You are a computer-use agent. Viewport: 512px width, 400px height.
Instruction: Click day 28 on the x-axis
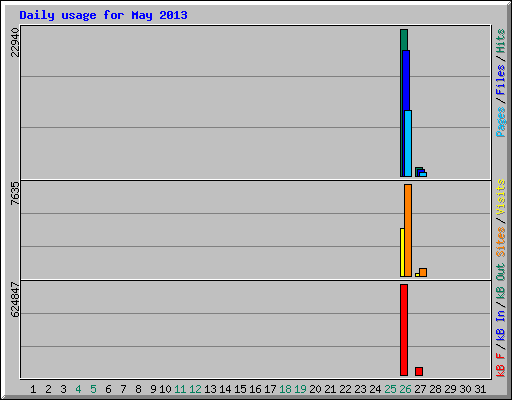[x=435, y=389]
